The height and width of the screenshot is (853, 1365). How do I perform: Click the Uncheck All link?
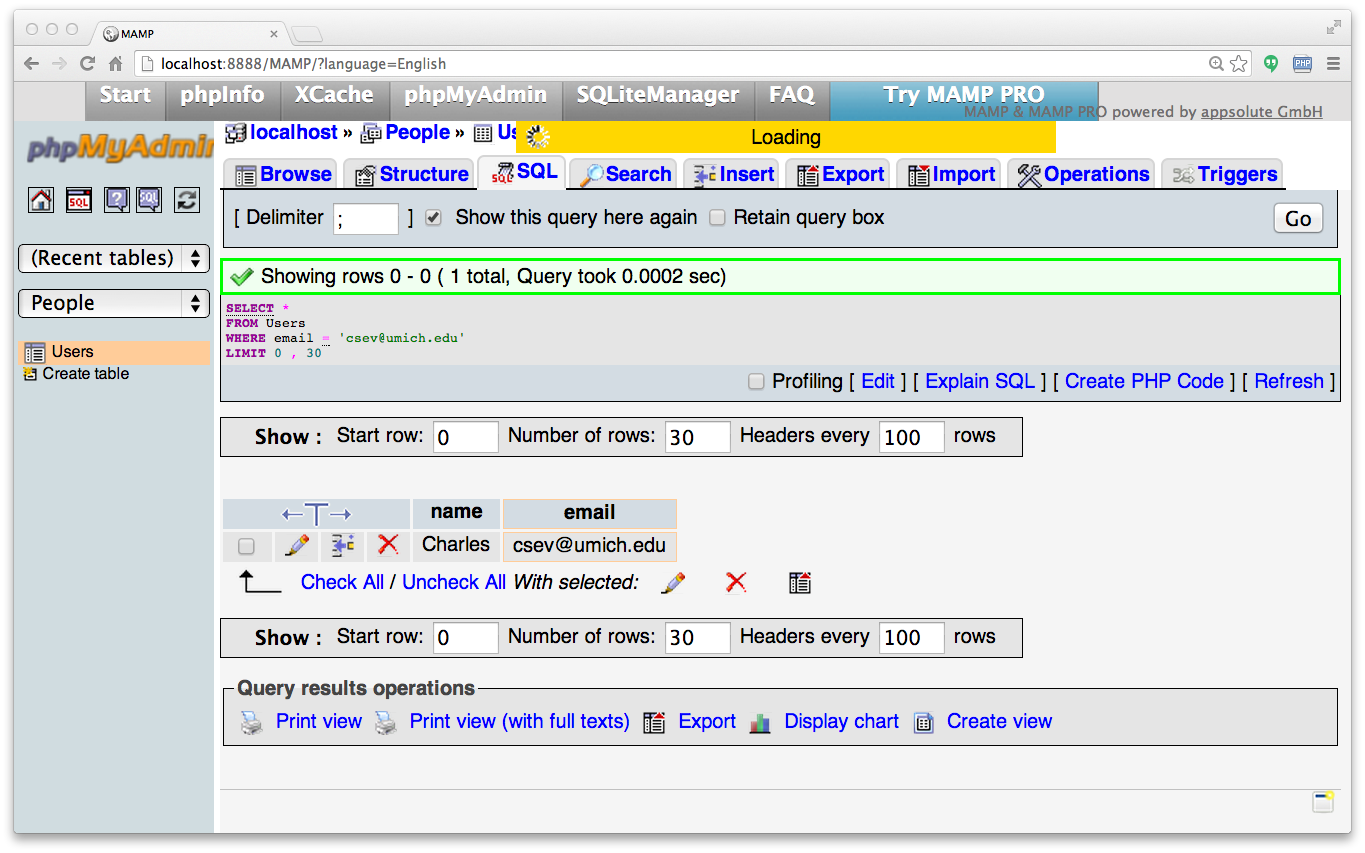(x=454, y=582)
